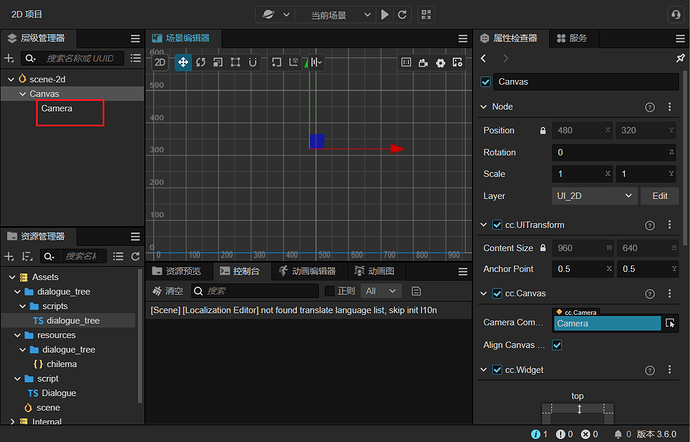Switch to the 服务 tab
Viewport: 690px width, 442px height.
573,38
